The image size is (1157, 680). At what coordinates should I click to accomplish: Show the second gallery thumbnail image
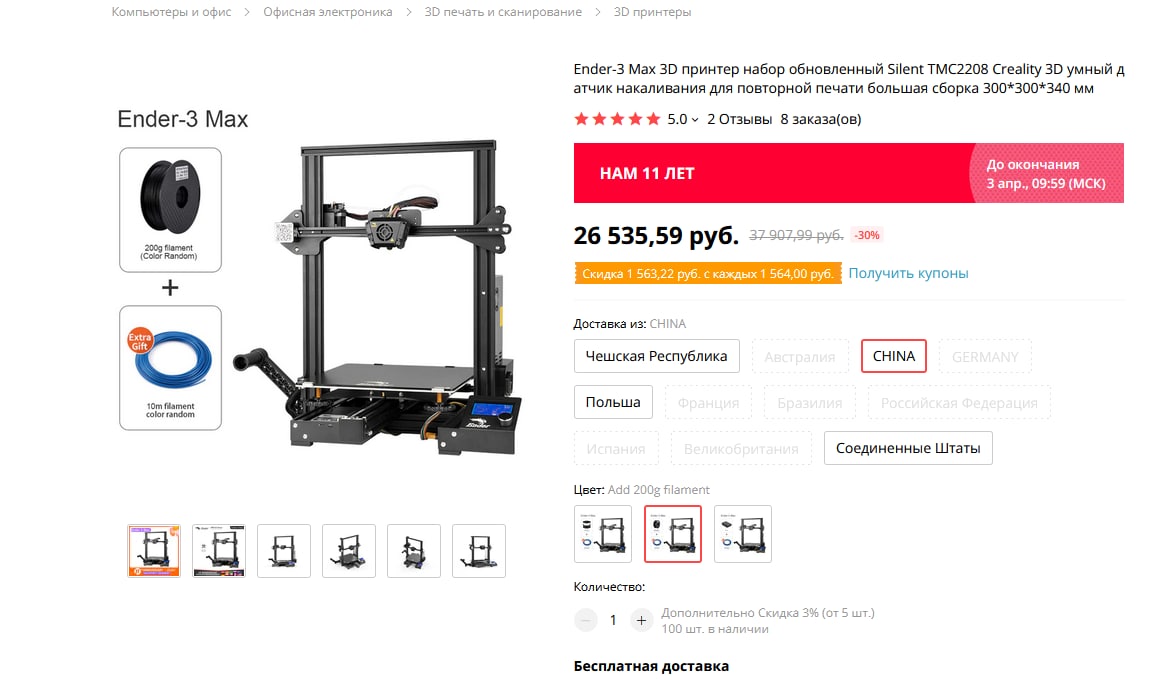coord(219,551)
